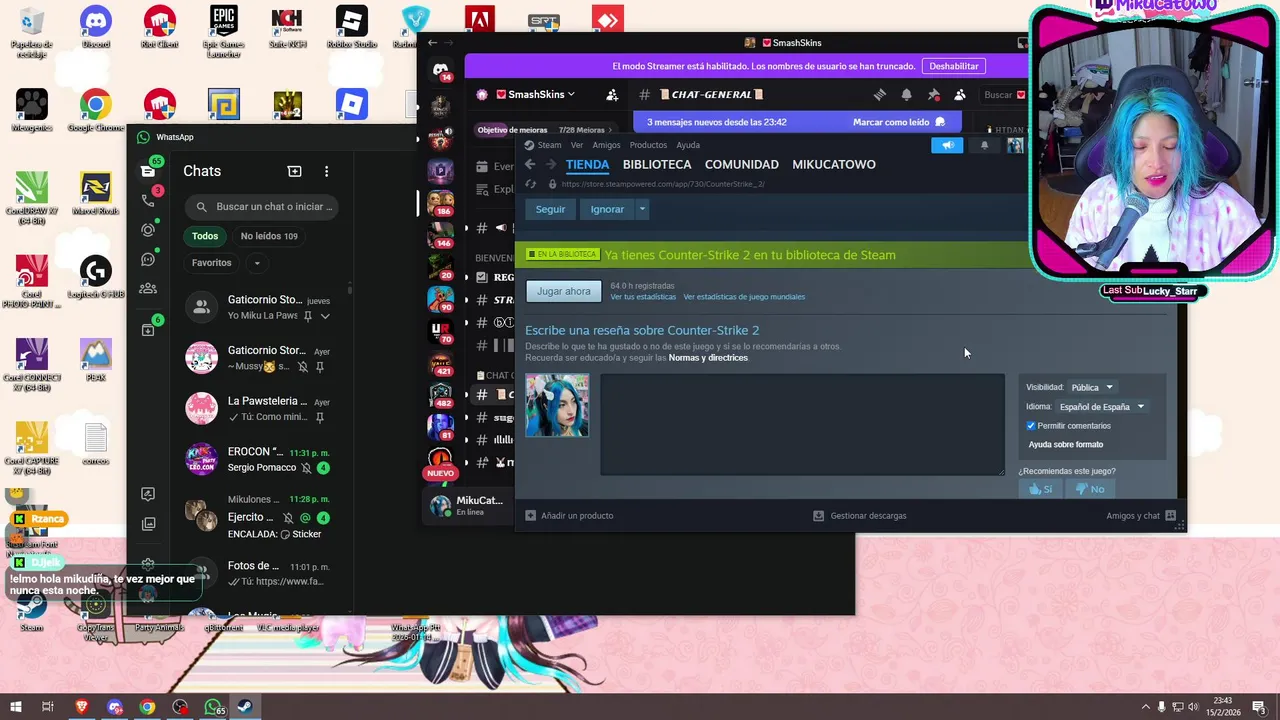Viewport: 1280px width, 720px height.
Task: Open Ver menu in Steam
Action: click(x=577, y=145)
